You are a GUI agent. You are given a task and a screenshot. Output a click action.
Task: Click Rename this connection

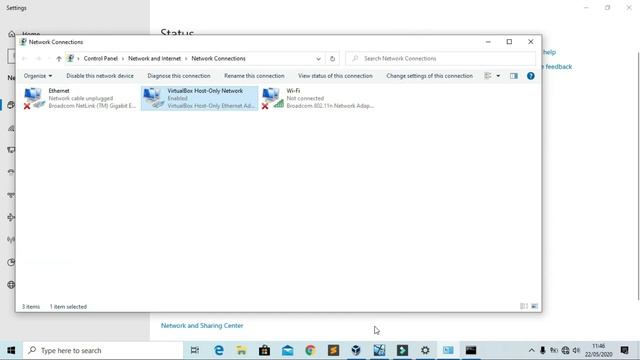click(254, 76)
